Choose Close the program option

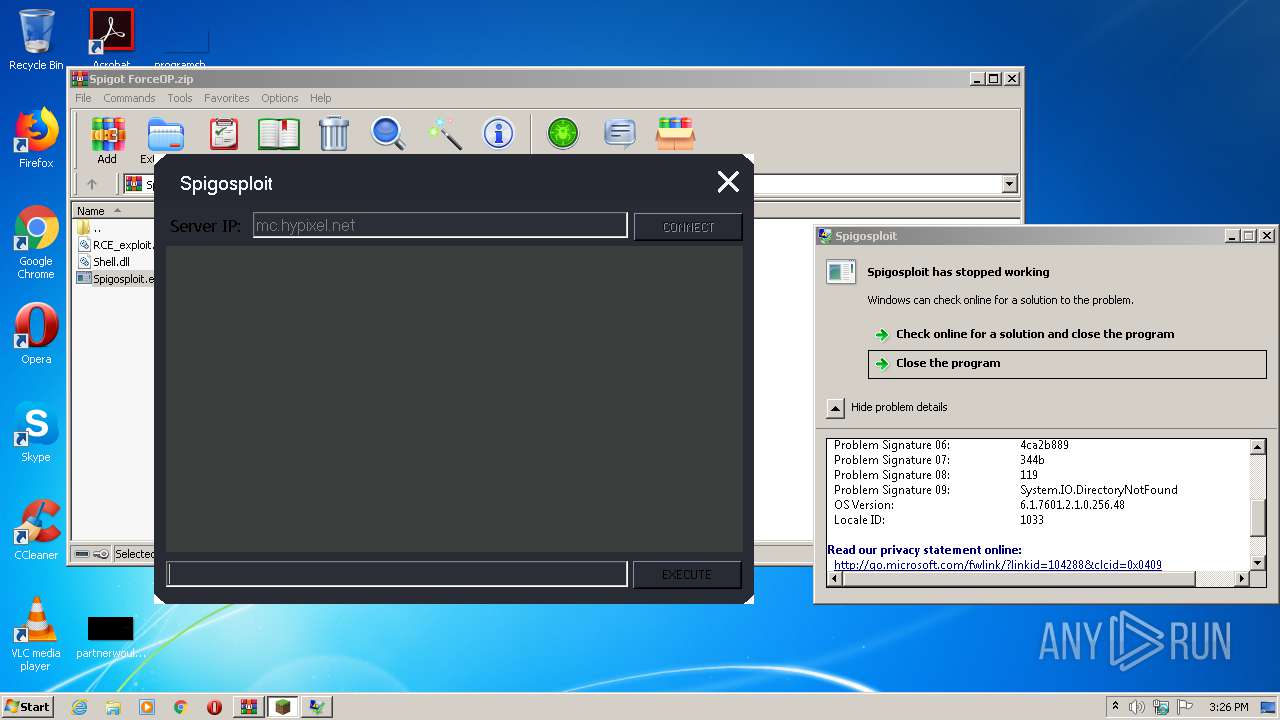pos(1067,364)
